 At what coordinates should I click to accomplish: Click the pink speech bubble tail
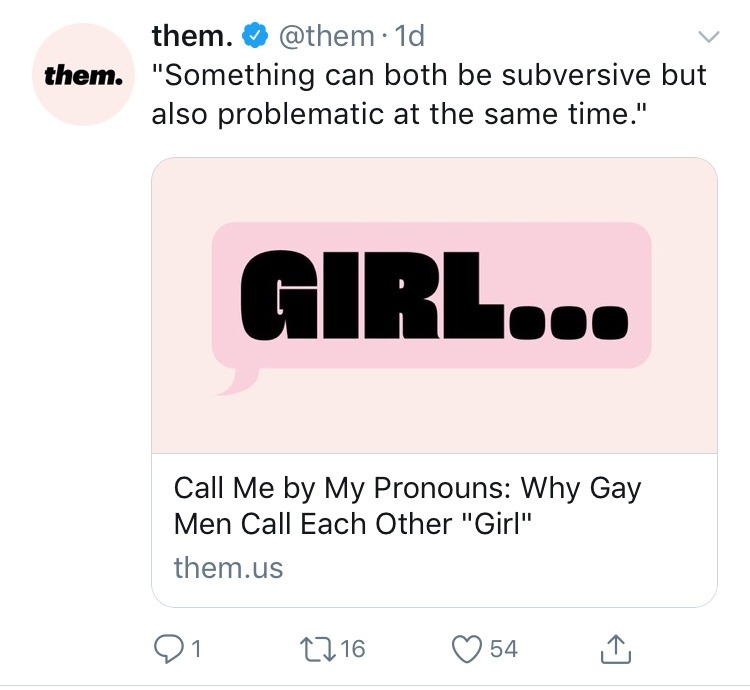coord(236,381)
